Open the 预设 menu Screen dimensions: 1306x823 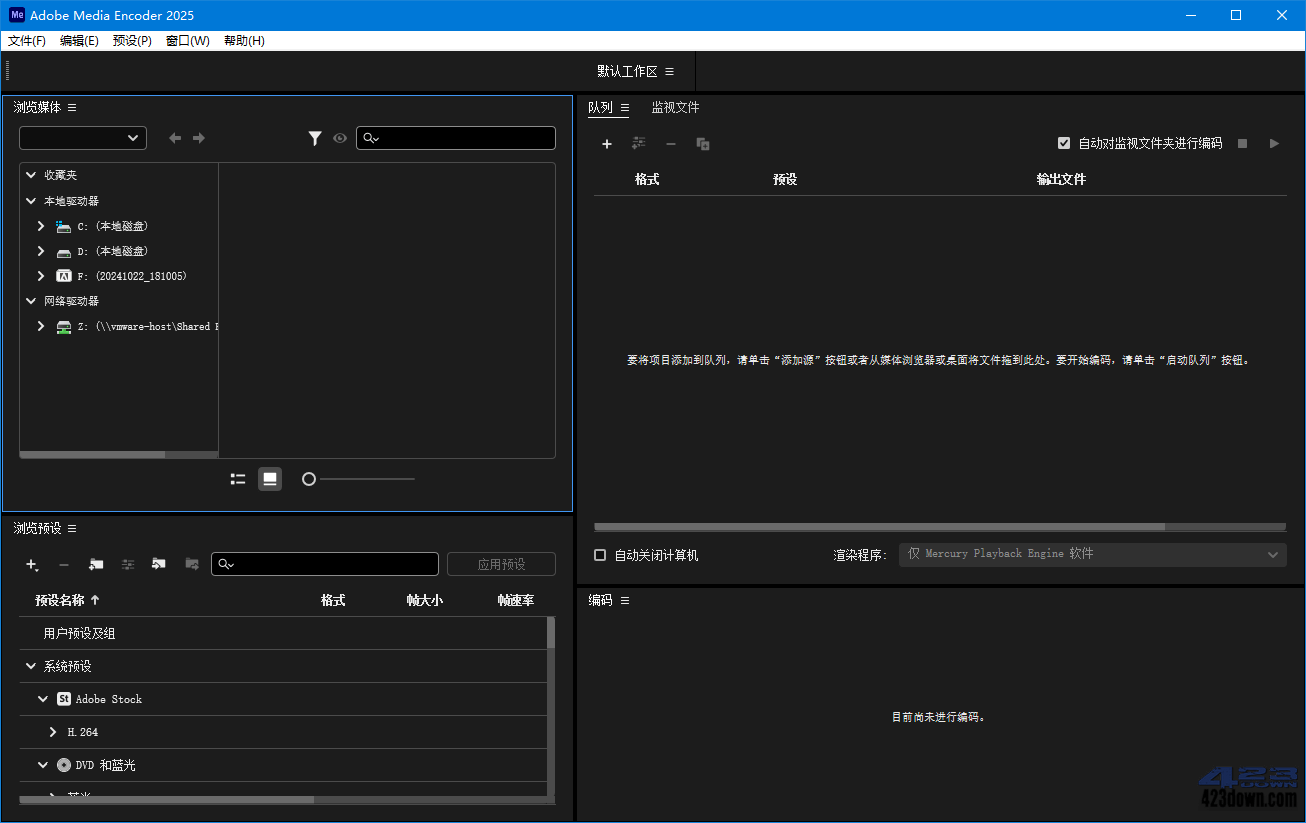click(131, 40)
